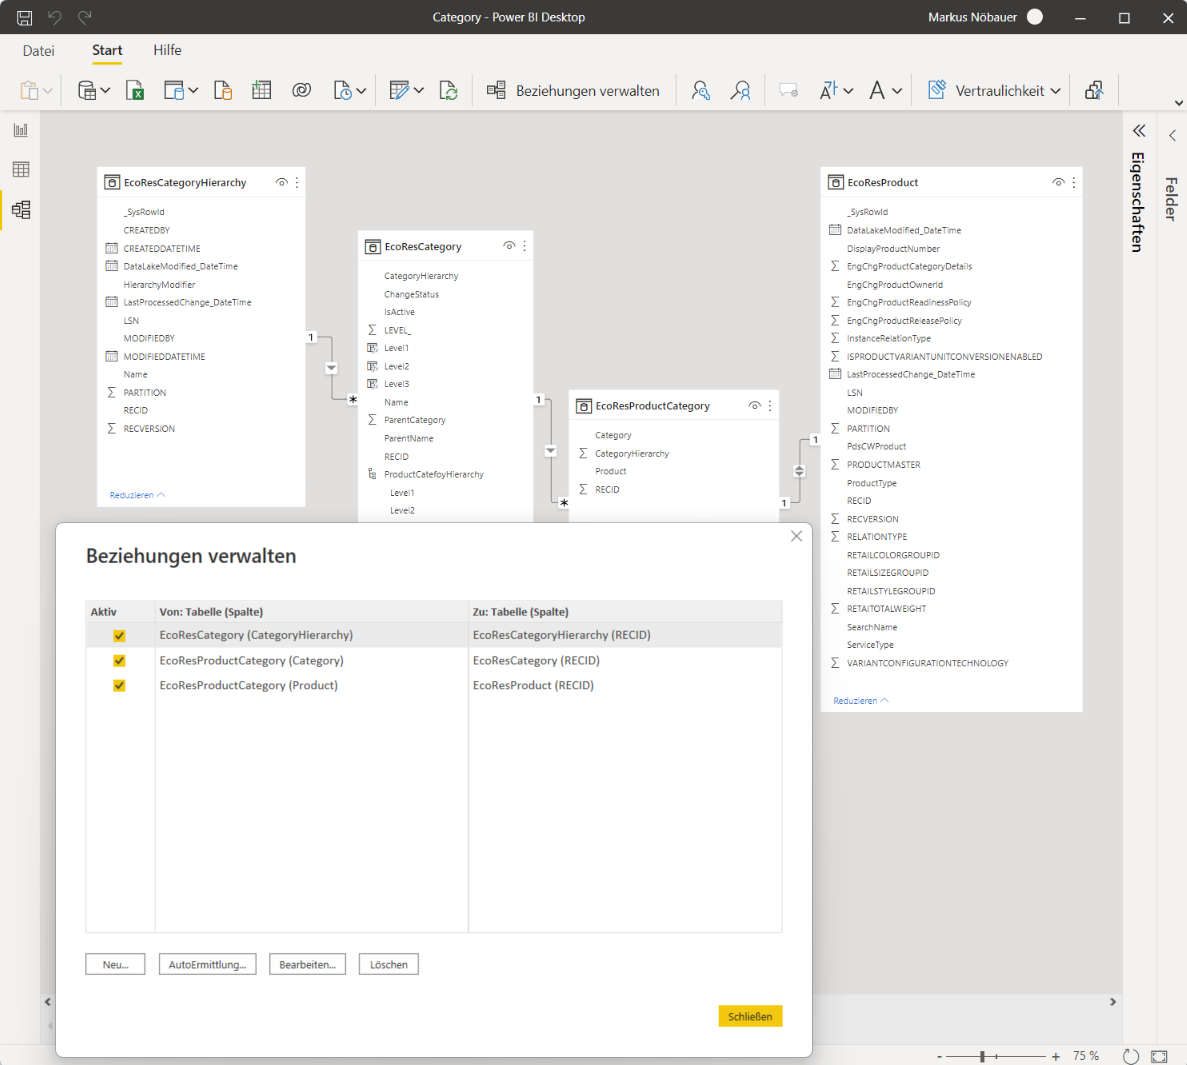Click the fit to page icon
Viewport: 1187px width, 1065px height.
[1159, 1056]
